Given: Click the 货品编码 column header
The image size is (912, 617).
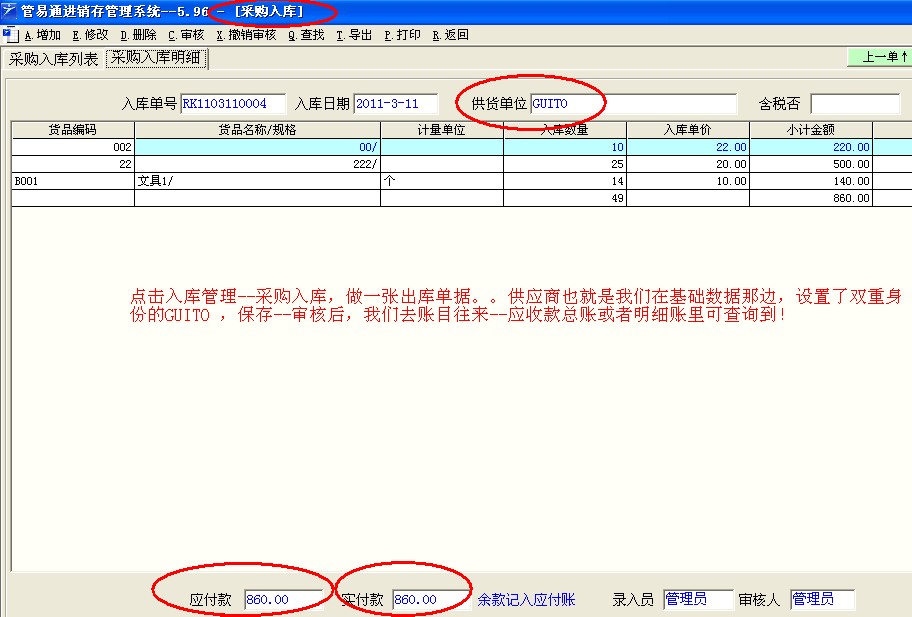Looking at the screenshot, I should [x=73, y=130].
